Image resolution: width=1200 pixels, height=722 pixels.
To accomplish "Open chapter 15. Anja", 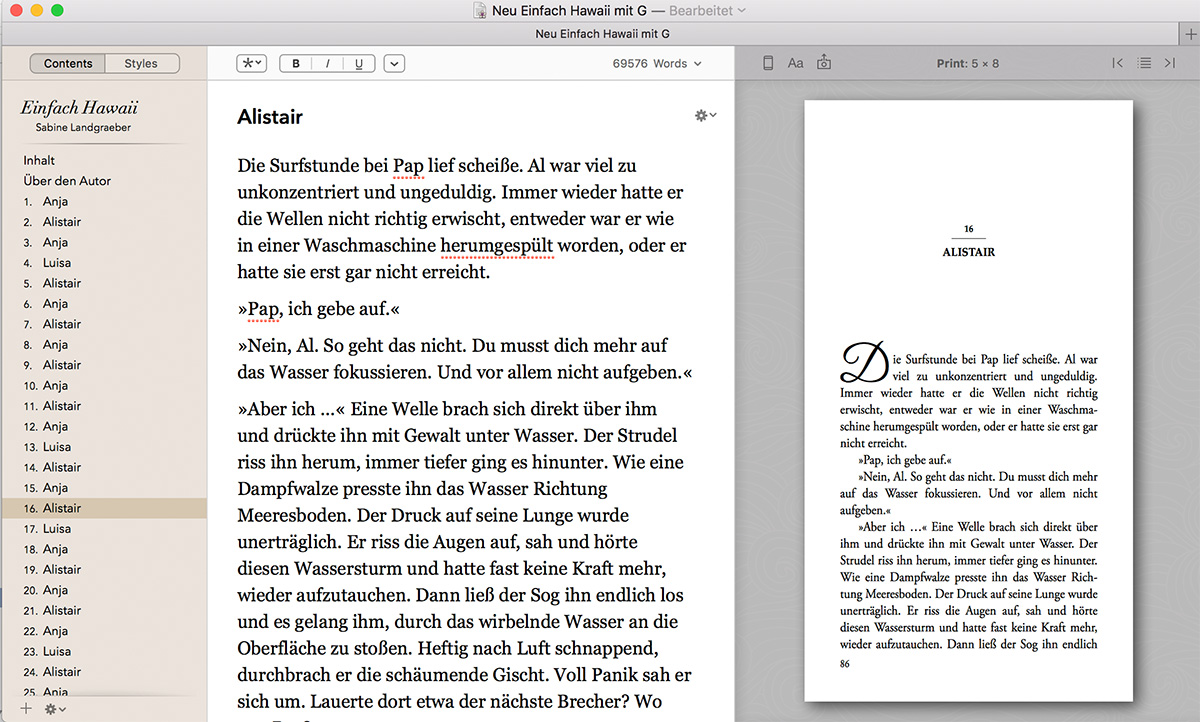I will pyautogui.click(x=103, y=488).
